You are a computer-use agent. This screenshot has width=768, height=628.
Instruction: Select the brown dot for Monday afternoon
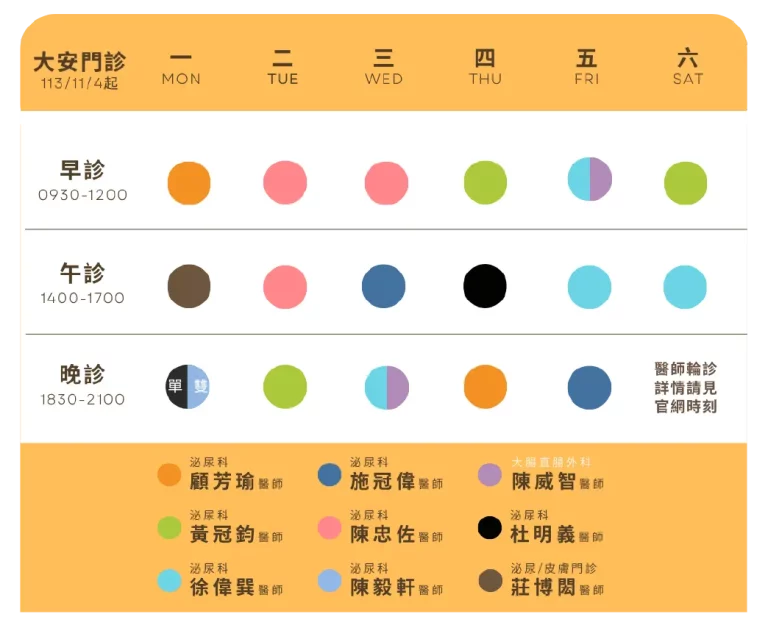click(189, 286)
